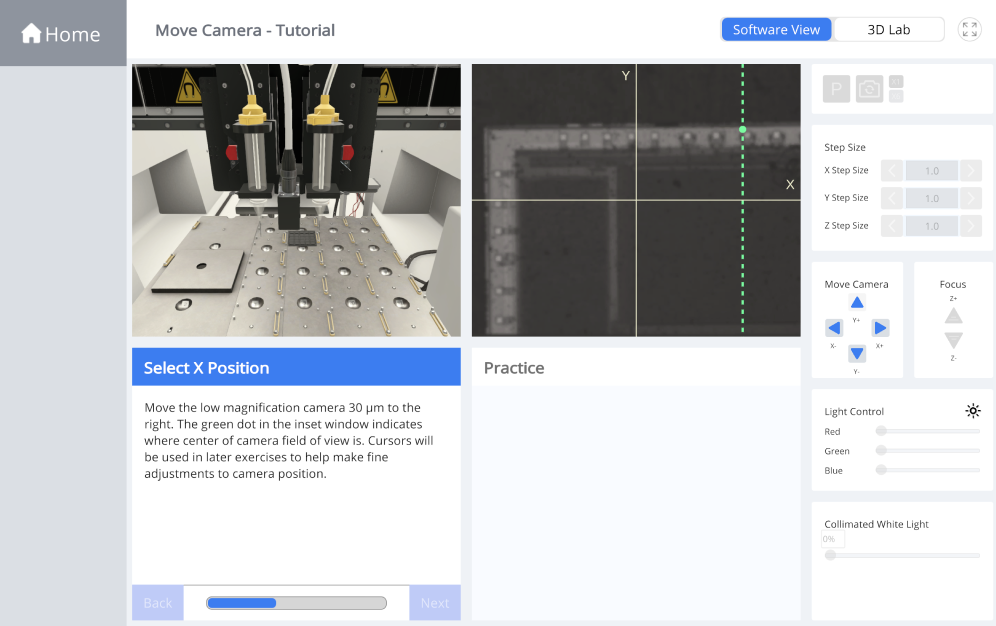Increase X Step Size with right chevron
The width and height of the screenshot is (996, 626).
coord(971,171)
